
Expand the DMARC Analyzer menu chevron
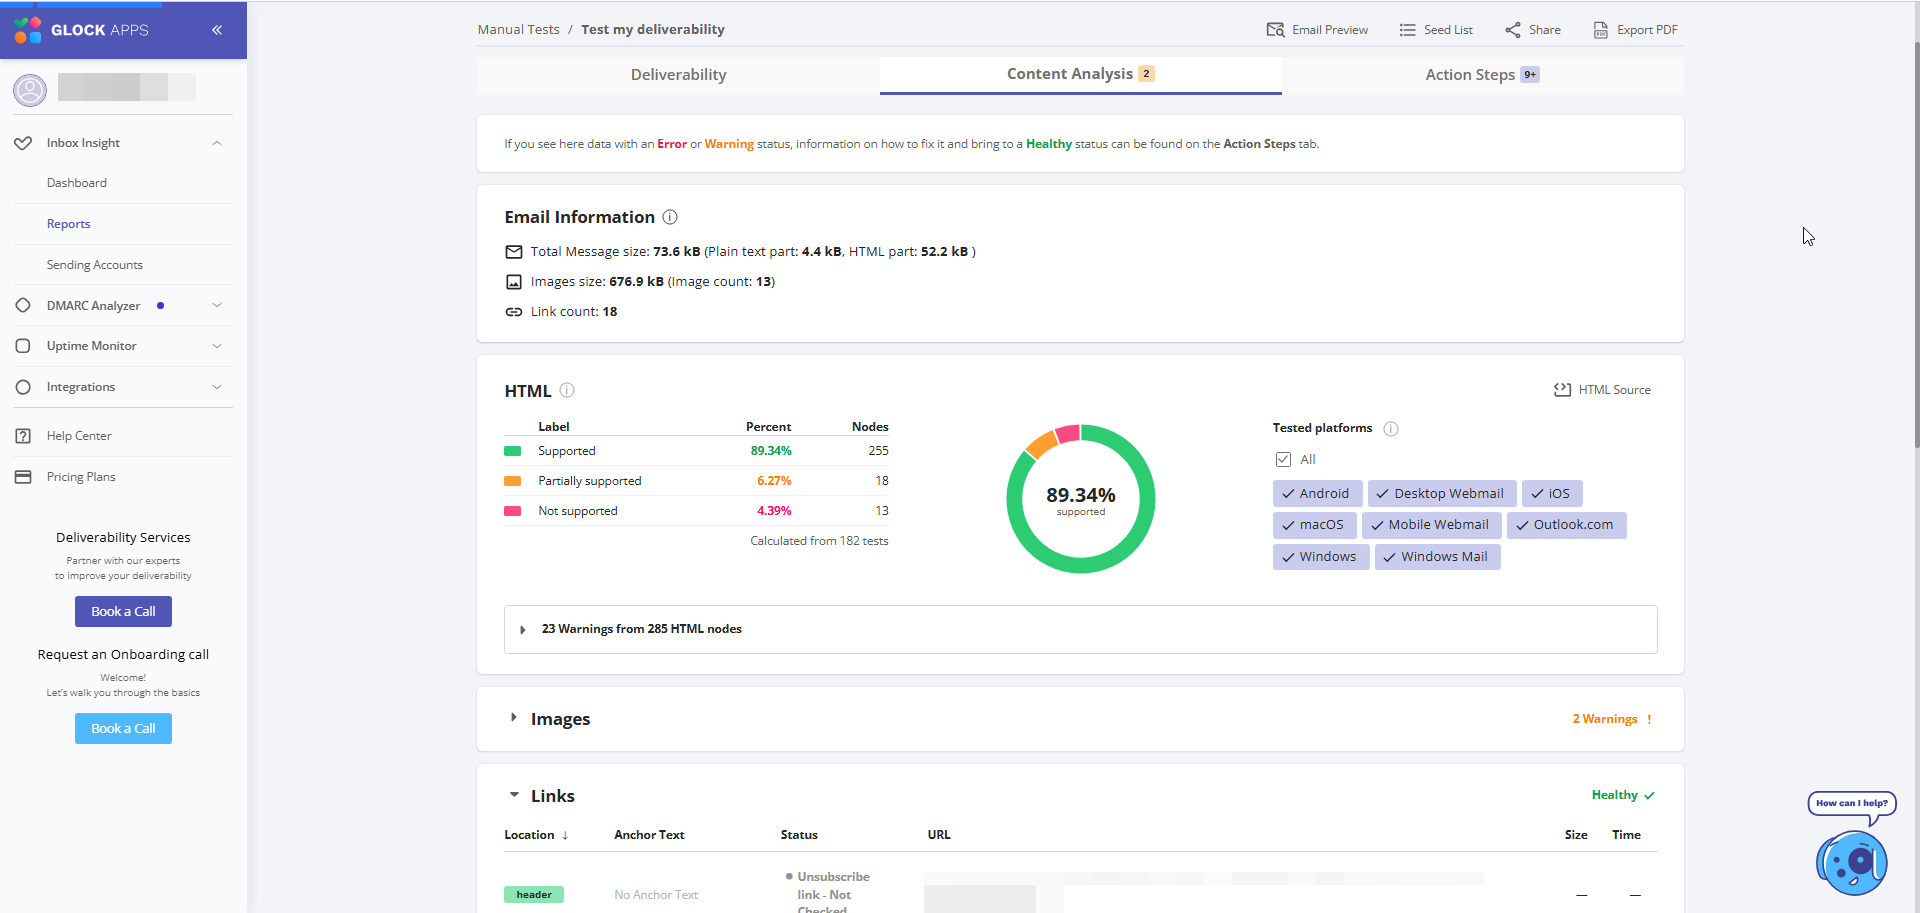pyautogui.click(x=217, y=305)
